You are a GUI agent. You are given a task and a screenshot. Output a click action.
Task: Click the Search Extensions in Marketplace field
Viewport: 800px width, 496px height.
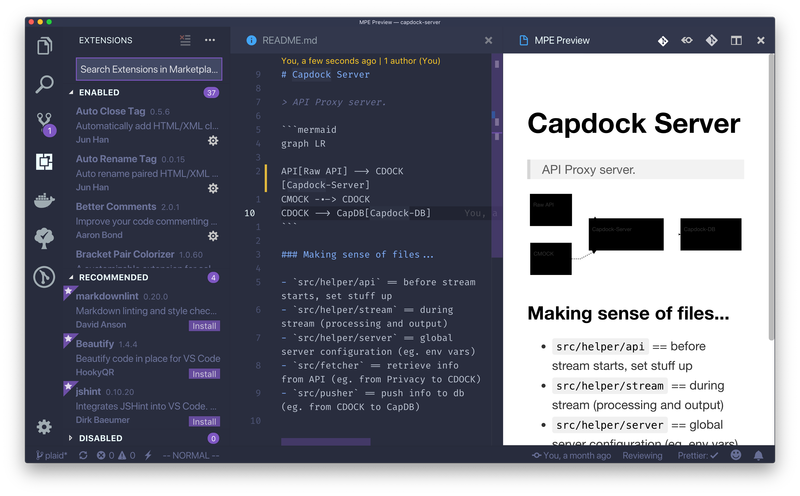pos(149,69)
